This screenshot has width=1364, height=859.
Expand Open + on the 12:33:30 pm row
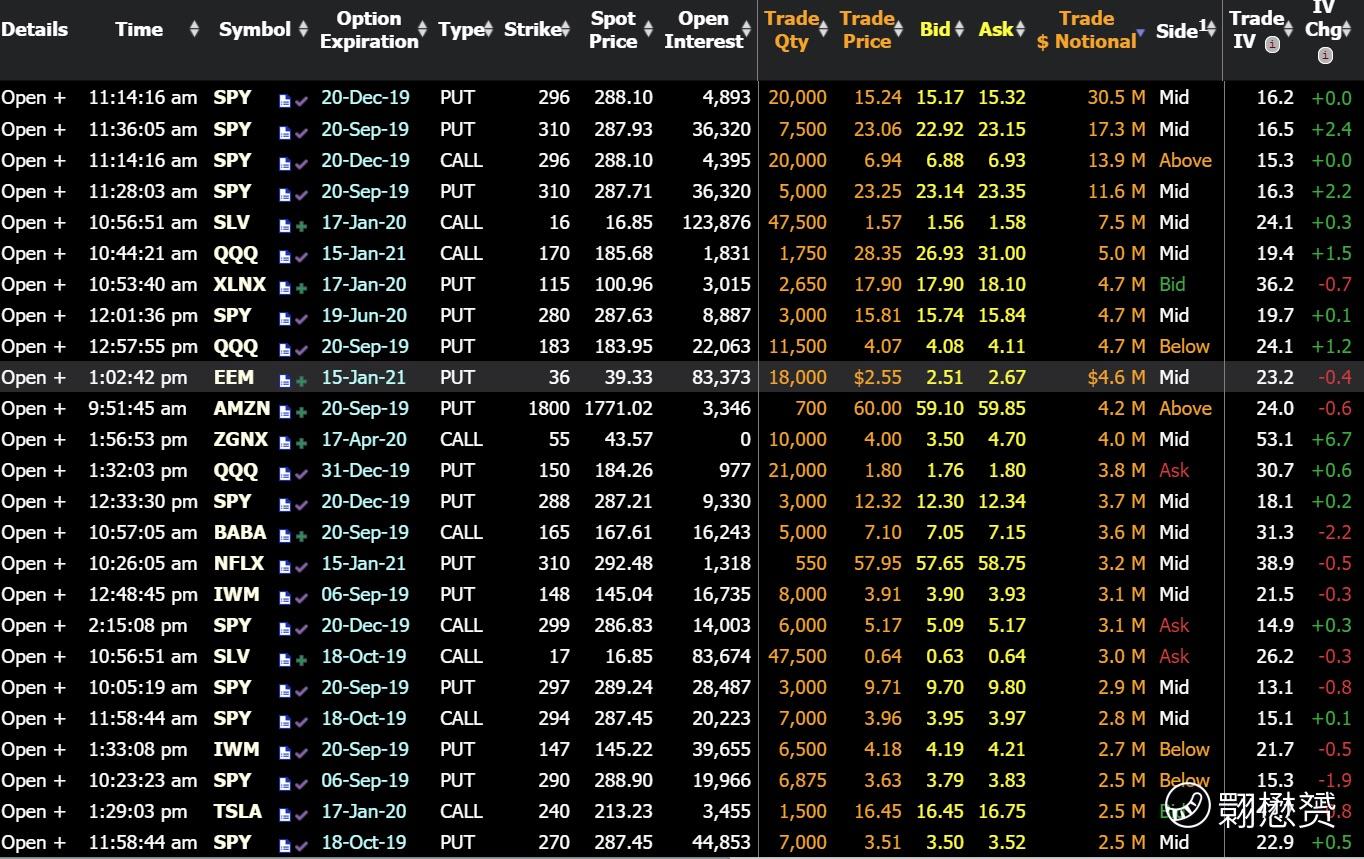click(x=33, y=501)
